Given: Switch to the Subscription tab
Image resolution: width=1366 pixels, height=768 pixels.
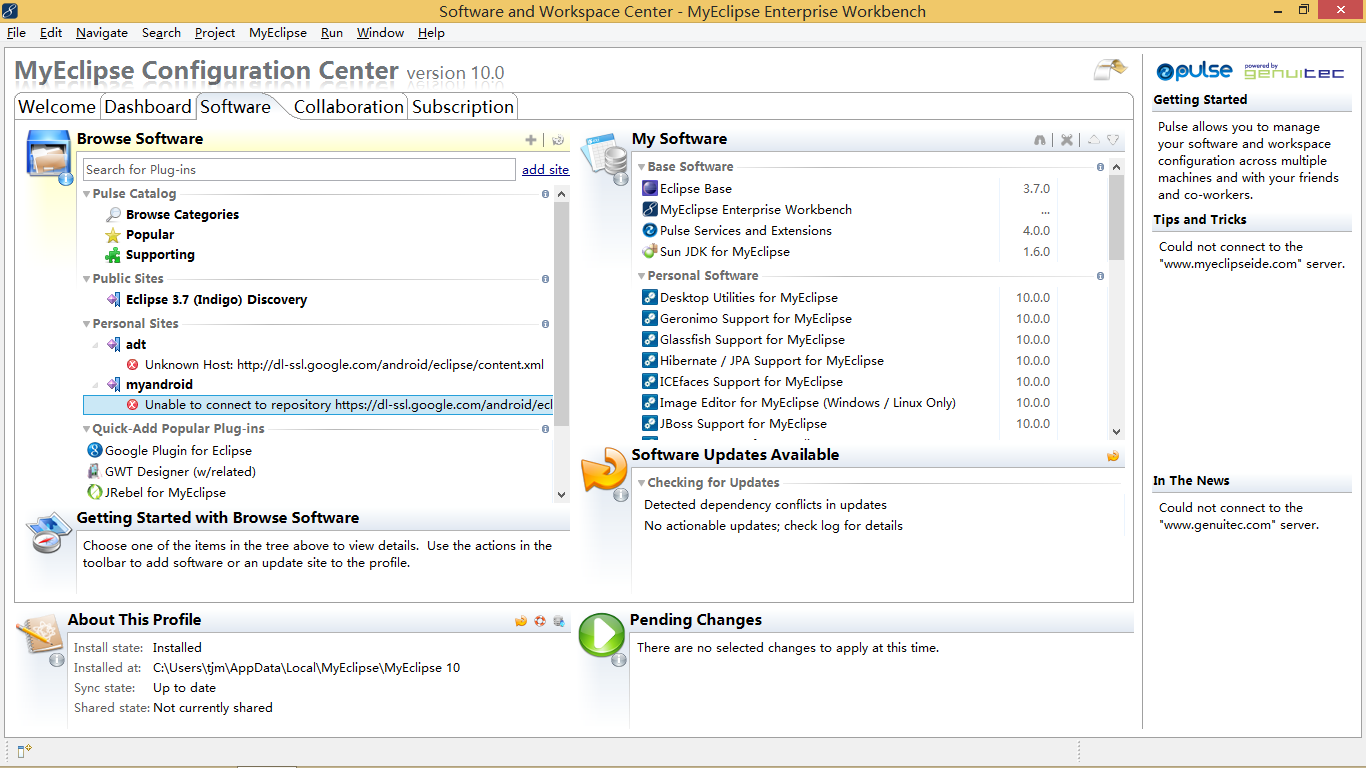Looking at the screenshot, I should tap(463, 107).
